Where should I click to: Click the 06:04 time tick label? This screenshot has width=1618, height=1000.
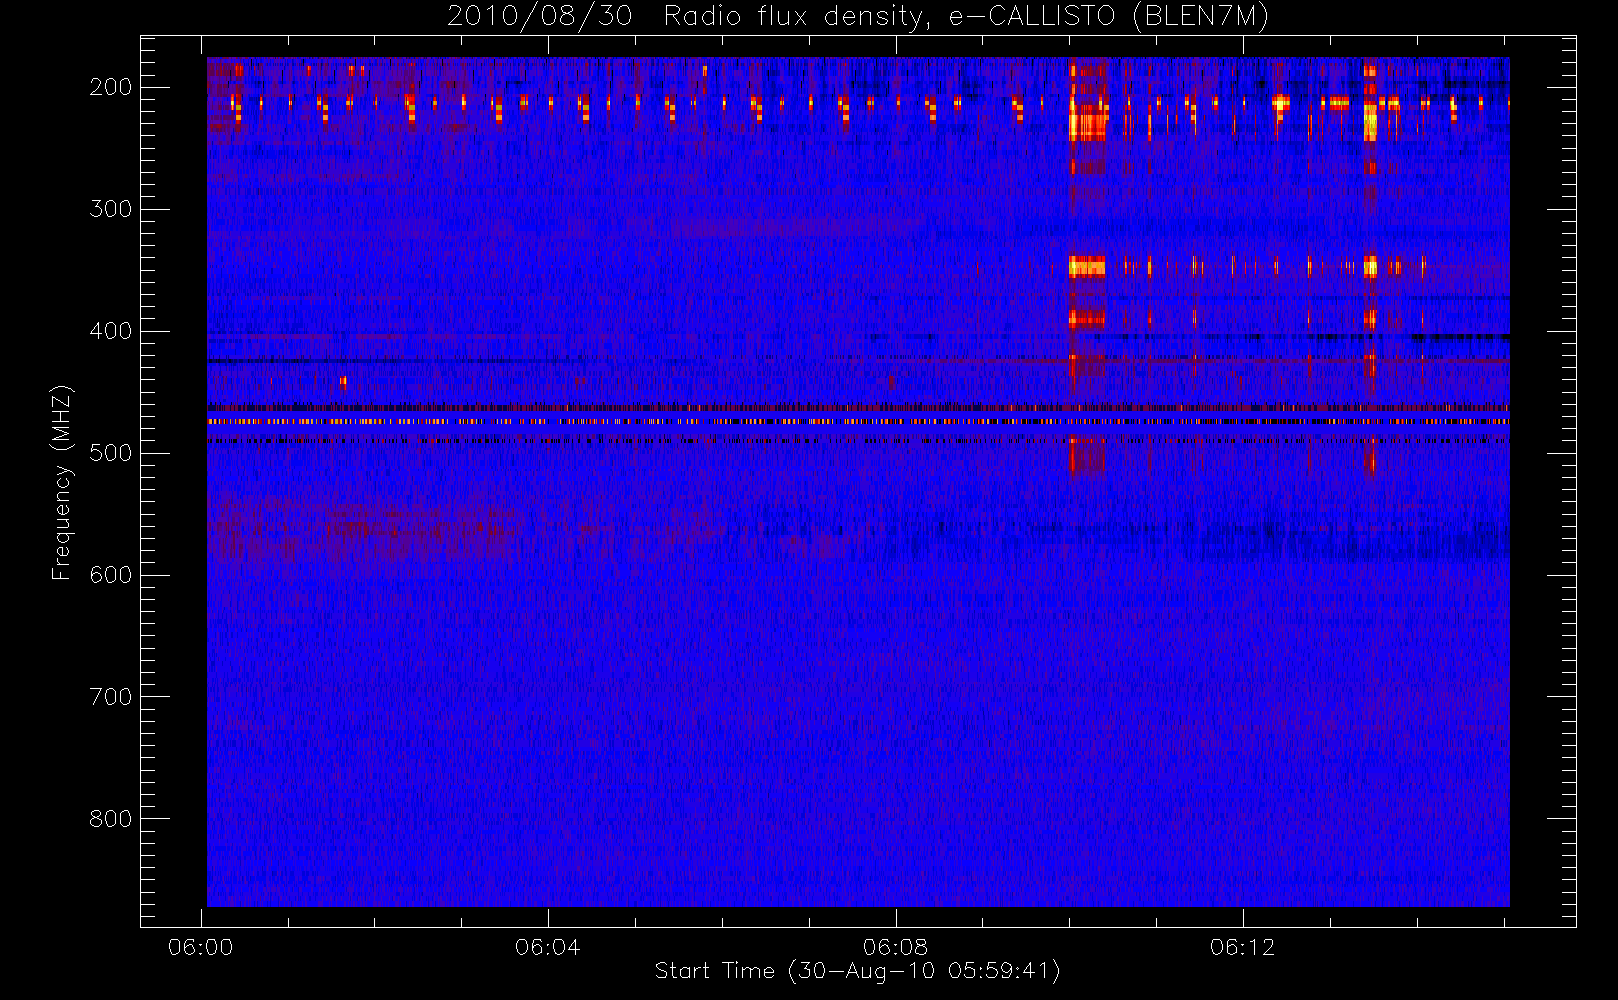(548, 947)
